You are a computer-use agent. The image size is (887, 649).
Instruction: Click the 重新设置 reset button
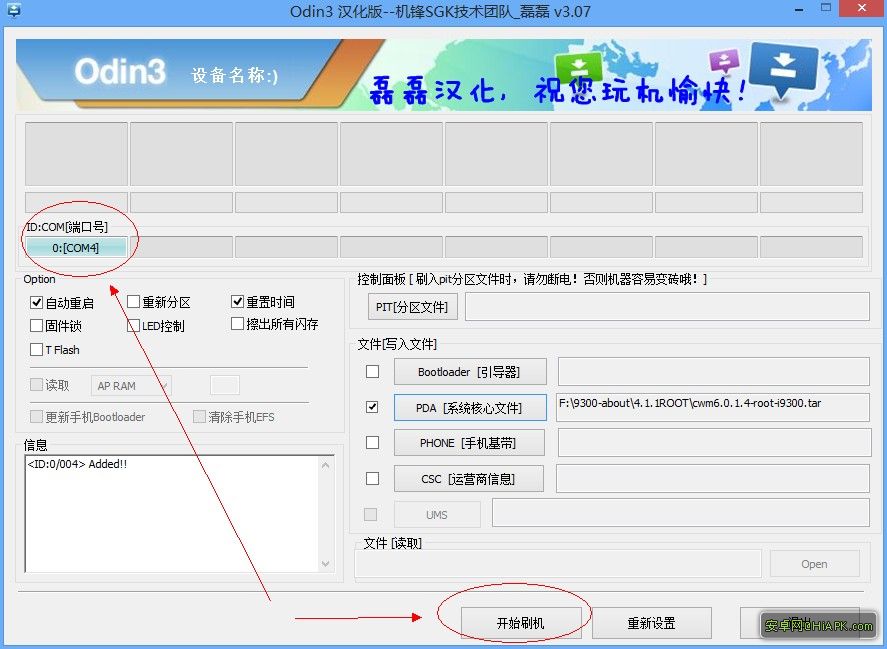click(652, 623)
